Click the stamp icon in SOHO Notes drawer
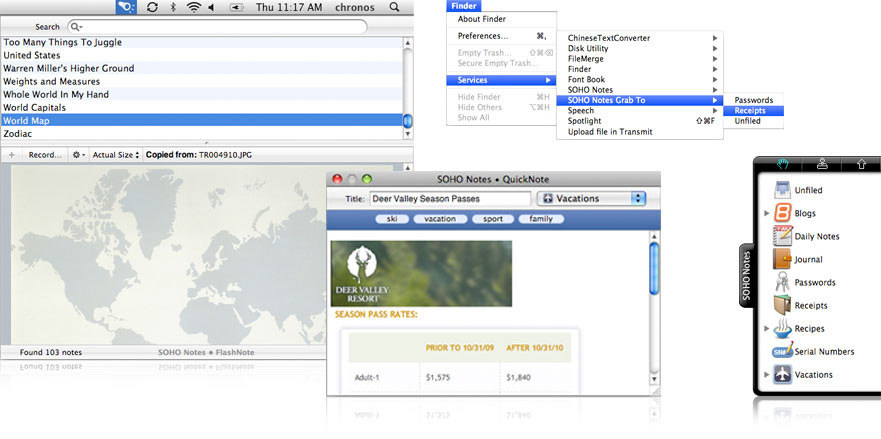This screenshot has height=439, width=881. tap(821, 164)
